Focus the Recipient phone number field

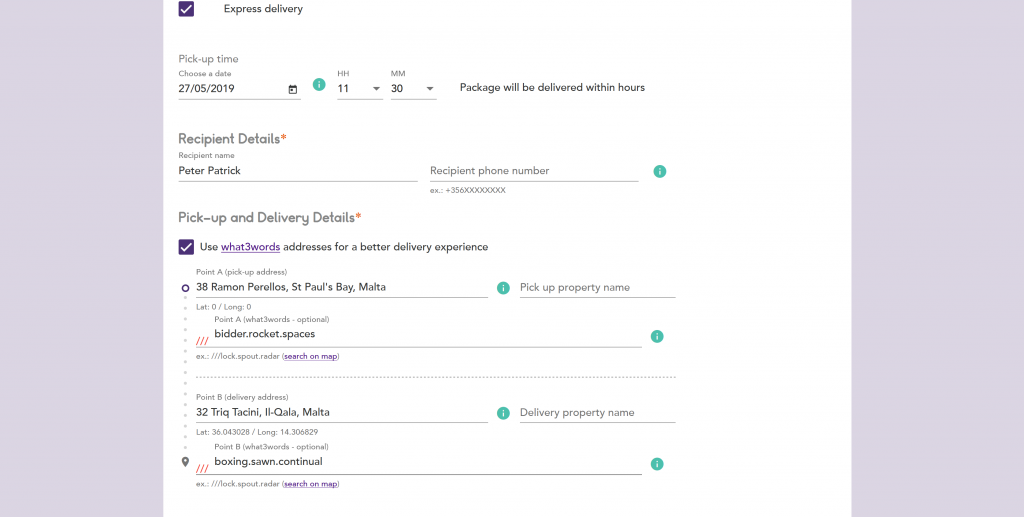pos(533,171)
